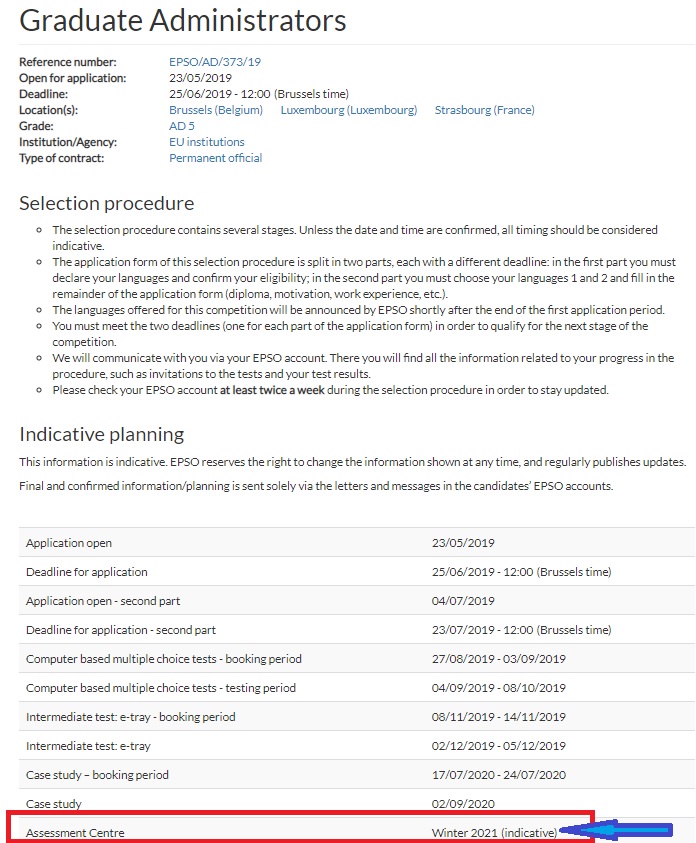696x843 pixels.
Task: Click the Permanent official contract link
Action: pyautogui.click(x=215, y=158)
